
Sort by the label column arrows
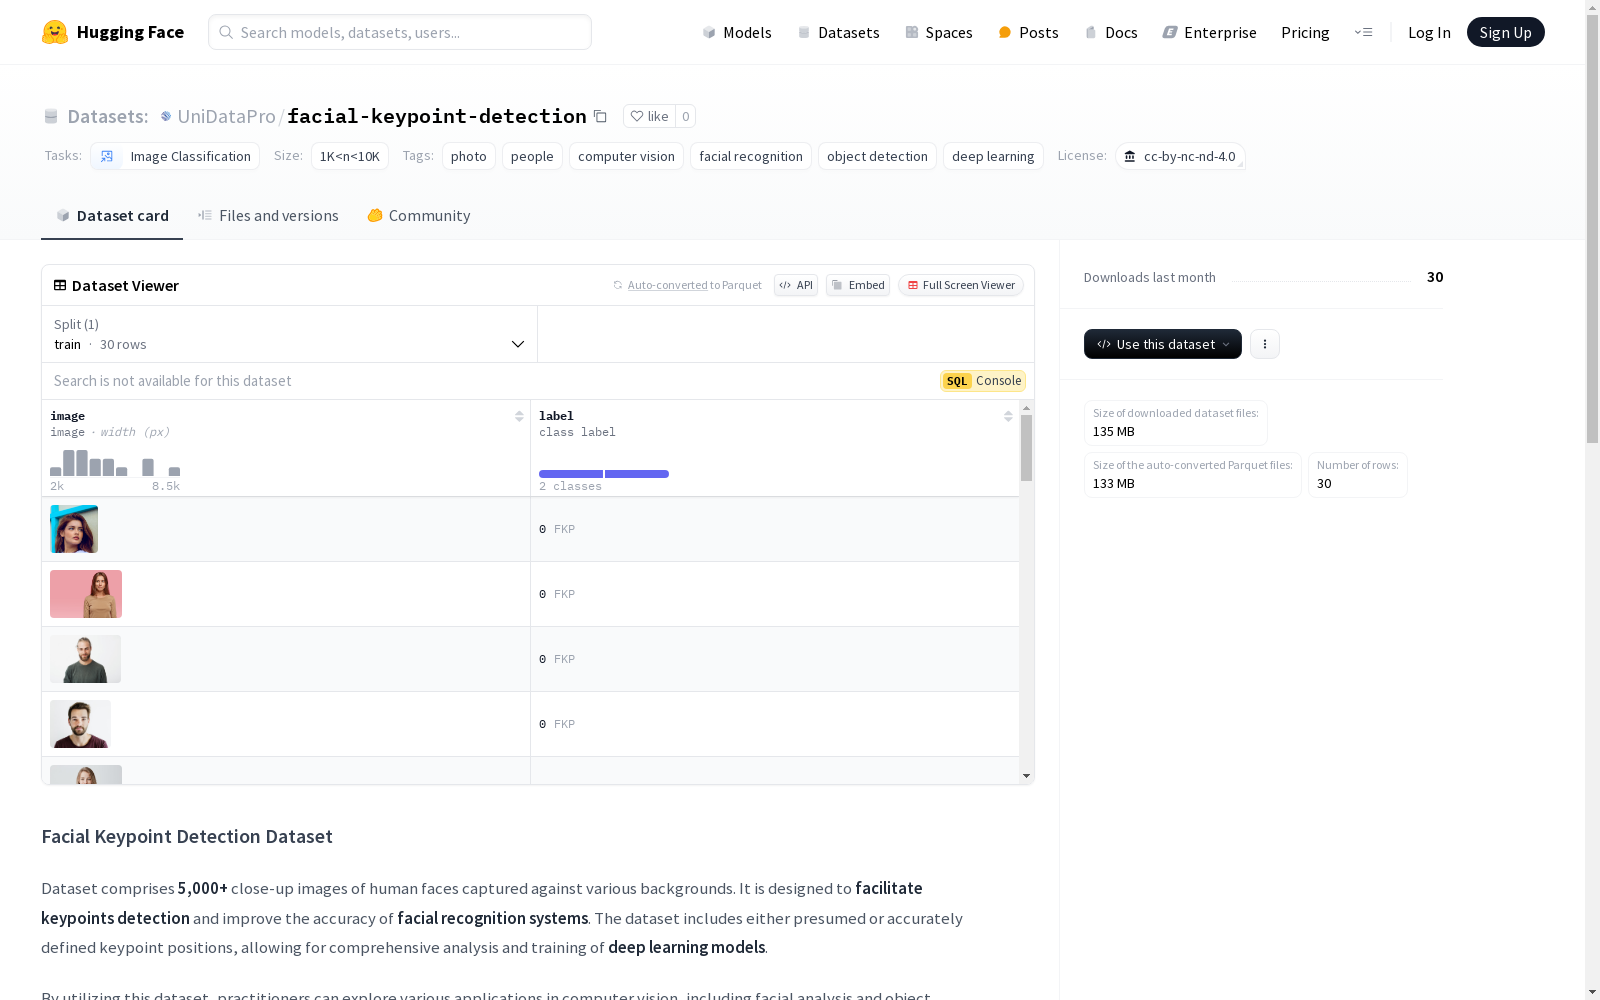[1008, 416]
